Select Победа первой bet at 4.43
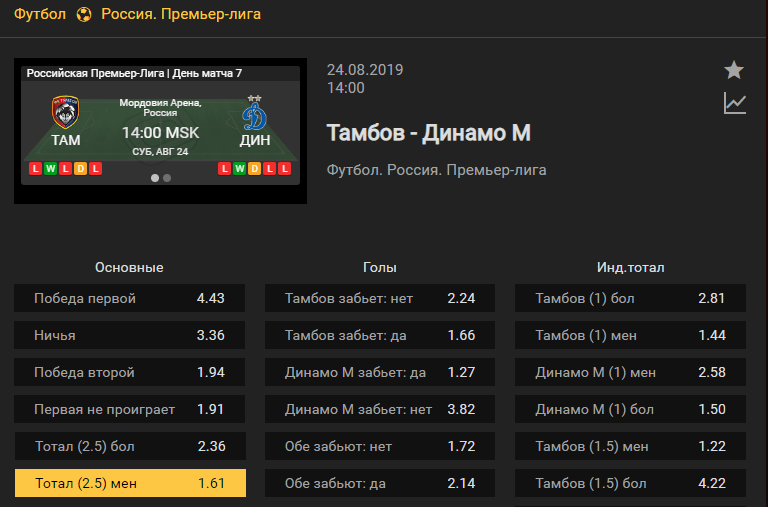Image resolution: width=768 pixels, height=507 pixels. click(x=129, y=298)
